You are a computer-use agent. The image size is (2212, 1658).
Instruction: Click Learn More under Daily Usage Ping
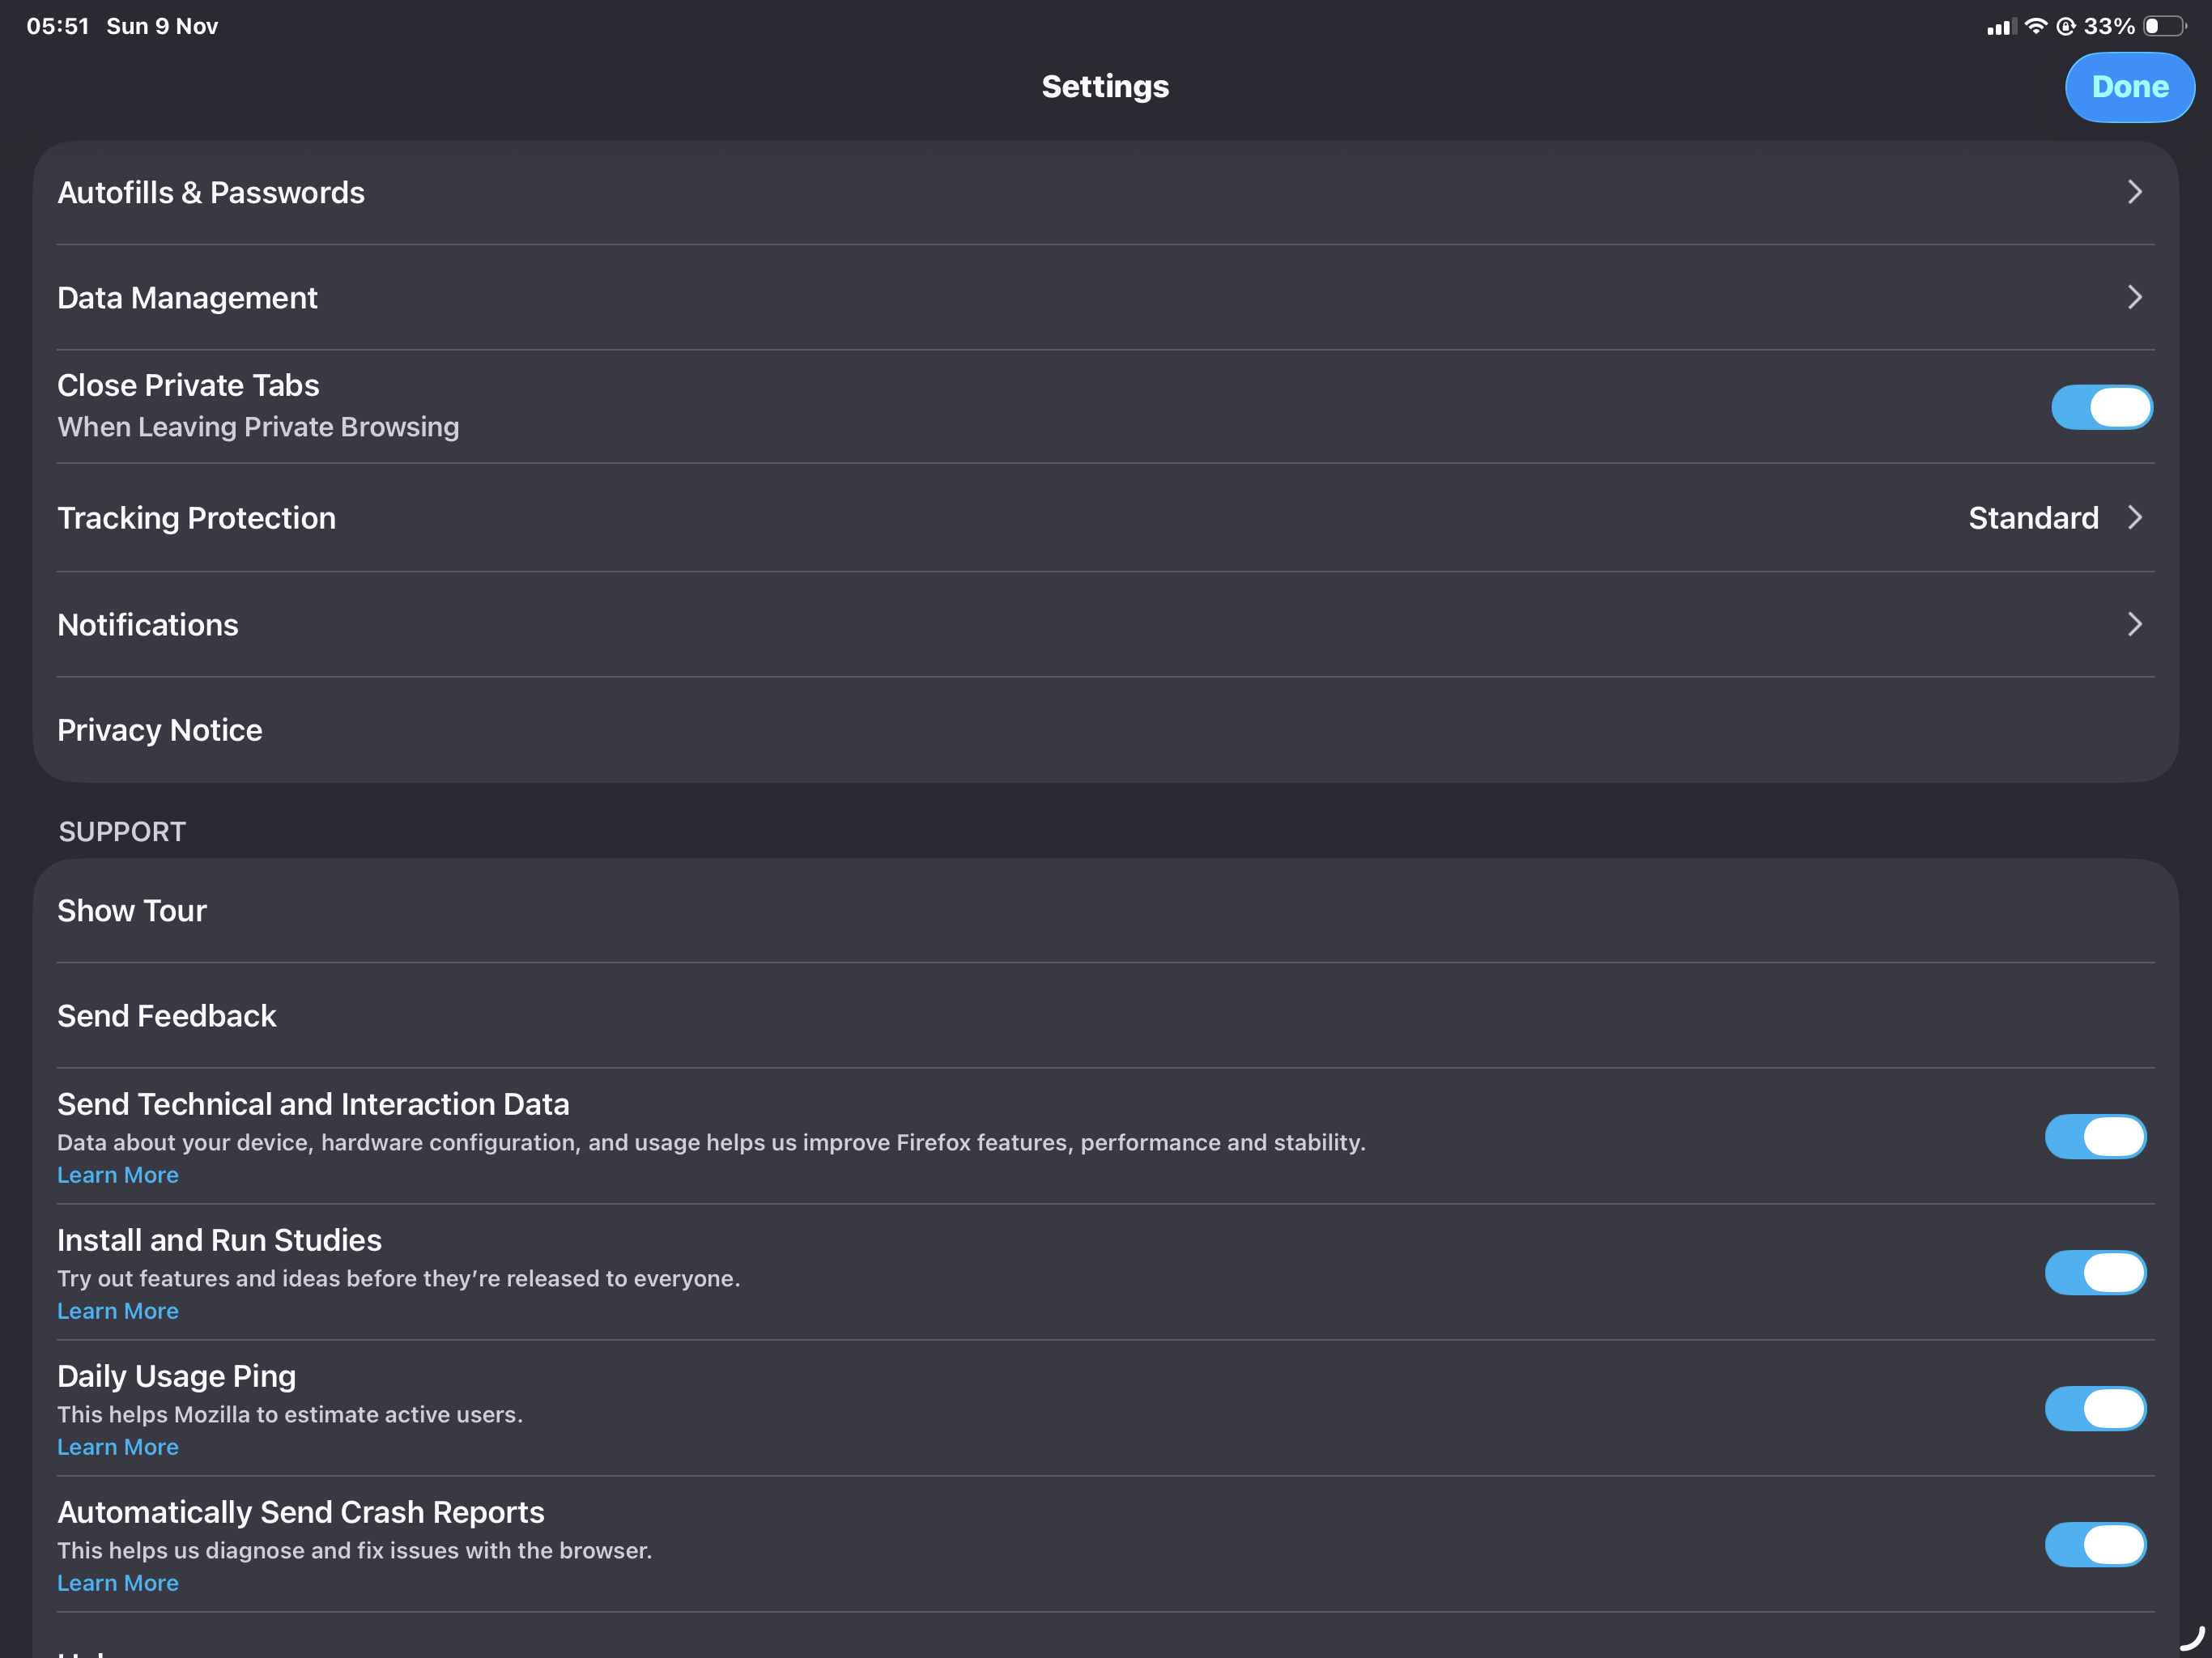coord(118,1447)
